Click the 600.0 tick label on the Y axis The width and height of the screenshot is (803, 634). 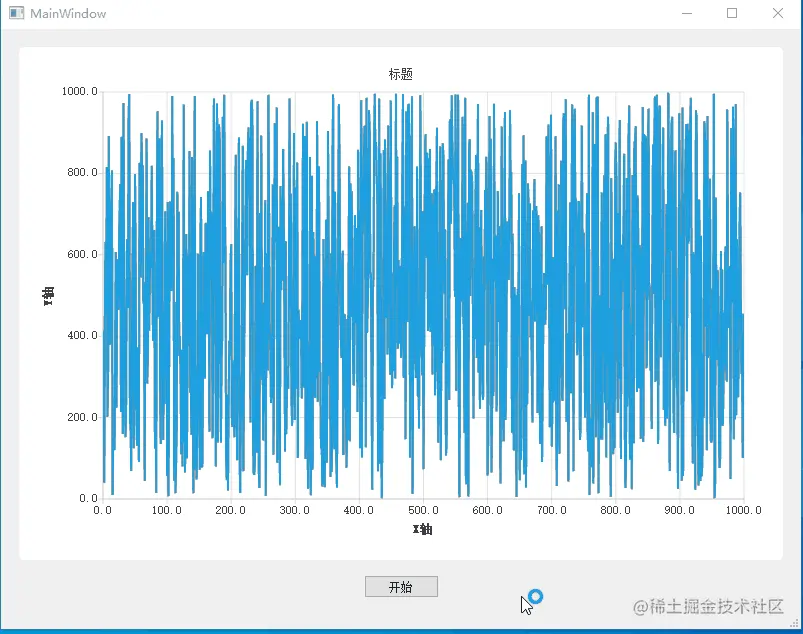coord(82,253)
